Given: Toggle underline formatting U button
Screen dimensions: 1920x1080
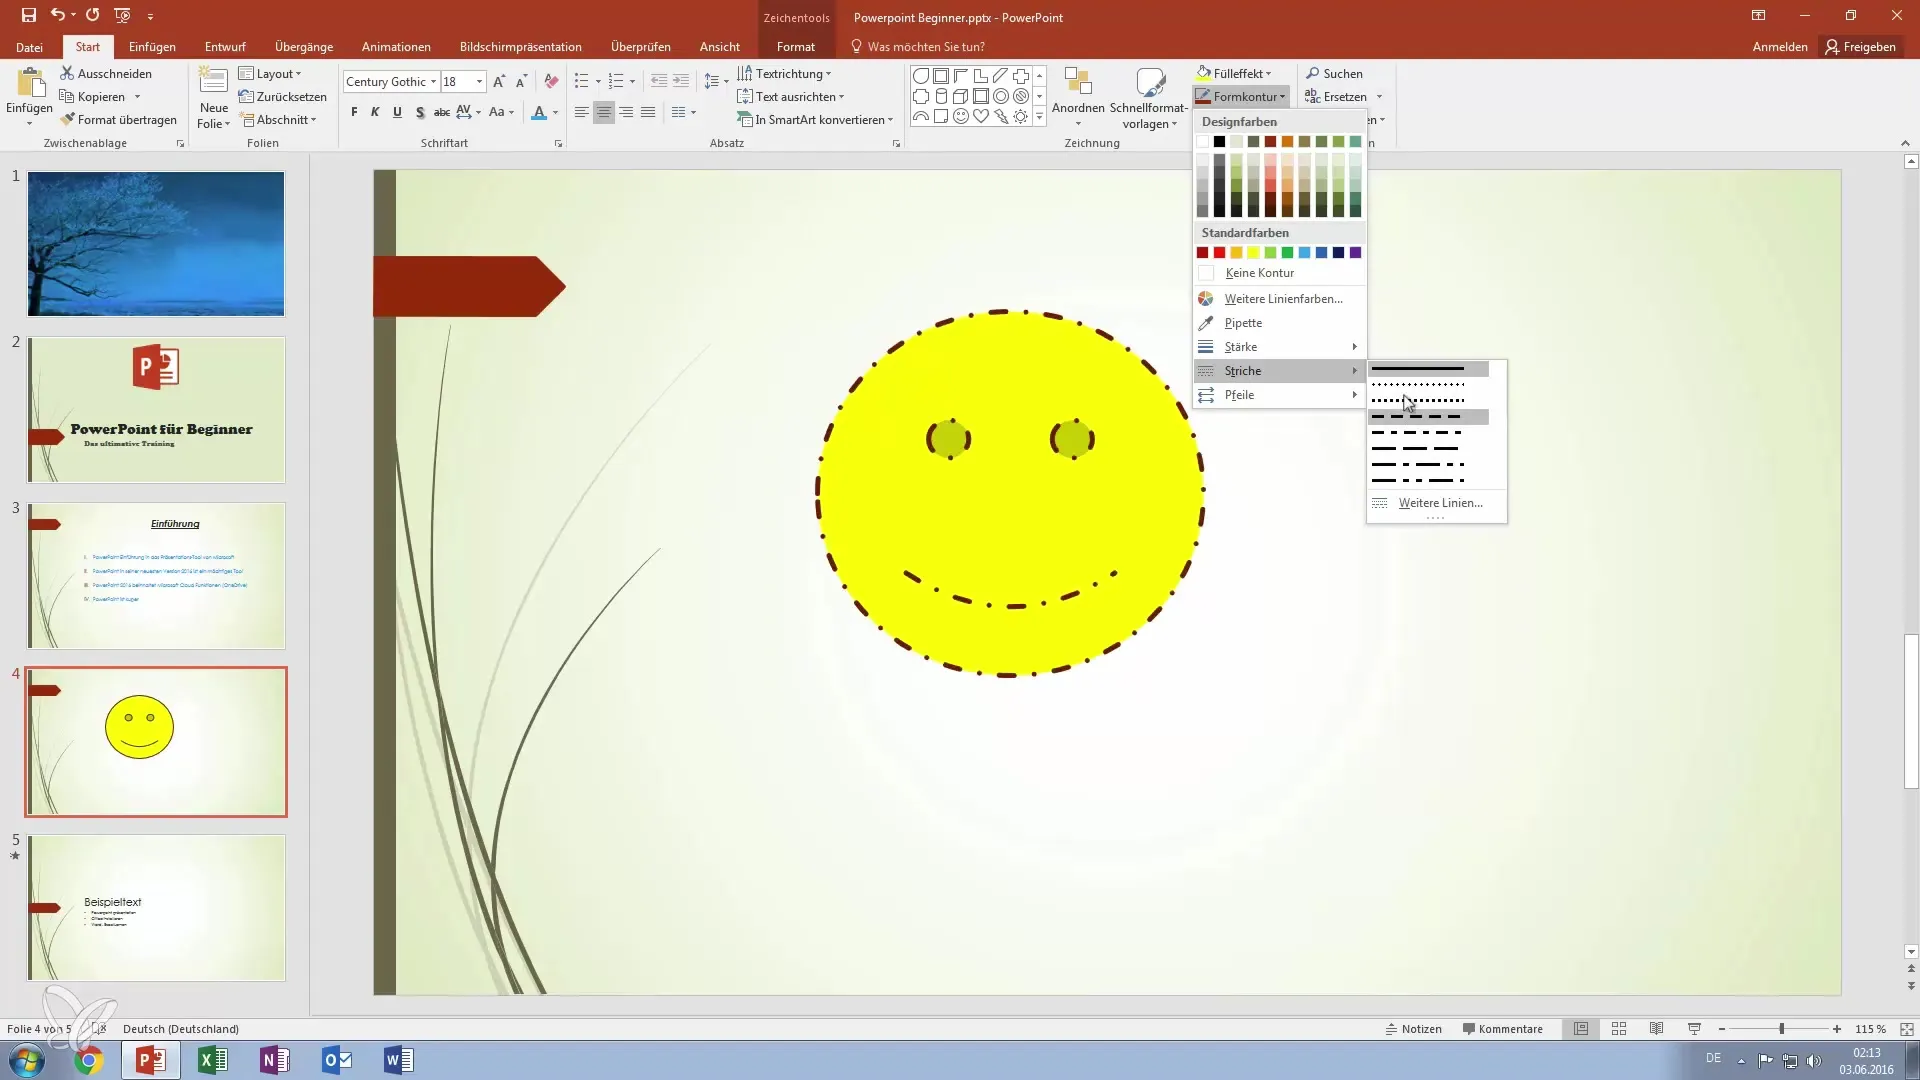Looking at the screenshot, I should pos(397,112).
